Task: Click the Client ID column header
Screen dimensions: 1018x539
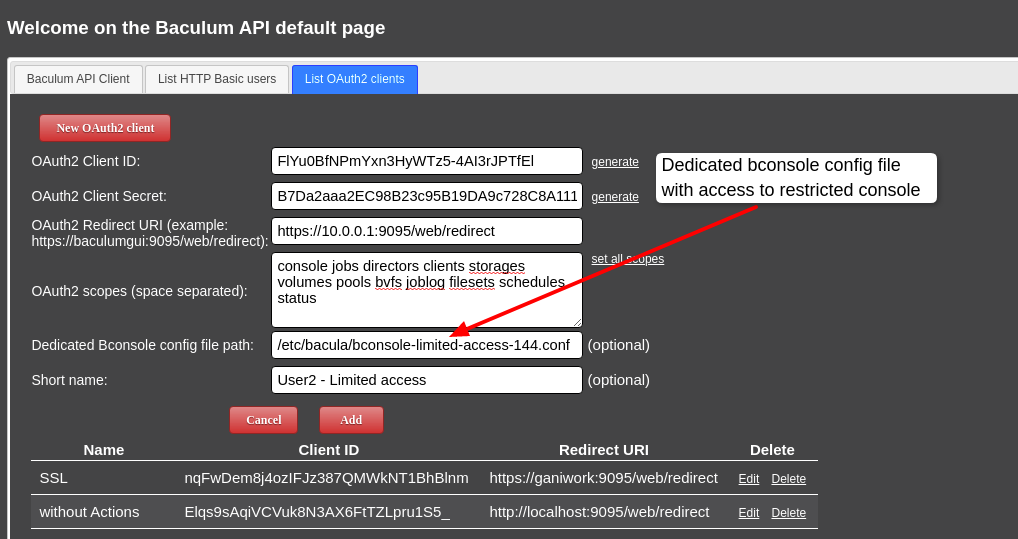Action: point(329,450)
